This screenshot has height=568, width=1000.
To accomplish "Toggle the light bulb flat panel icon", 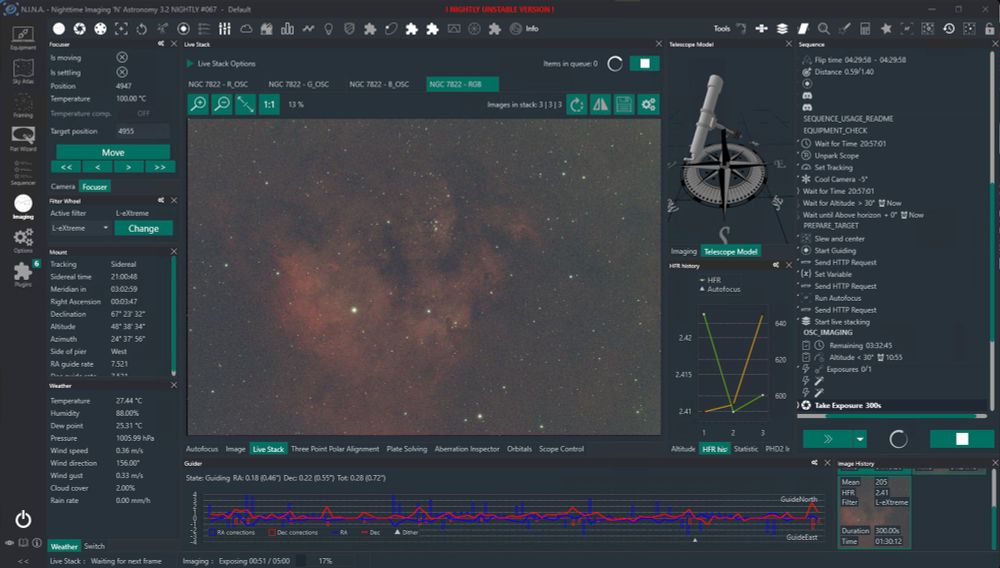I will (x=328, y=29).
